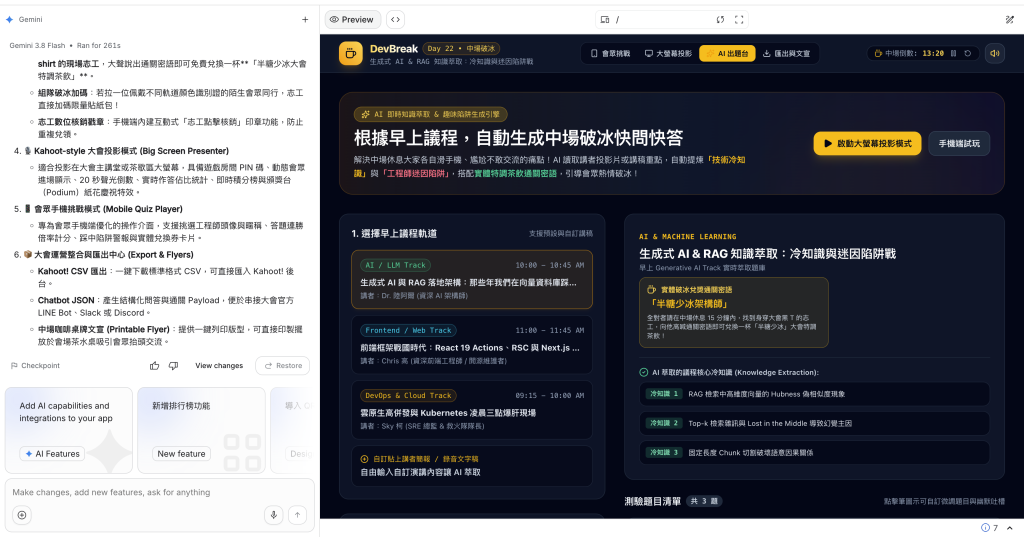Click the 啟動大螢幕投影模式 button
This screenshot has width=1024, height=537.
[x=867, y=144]
